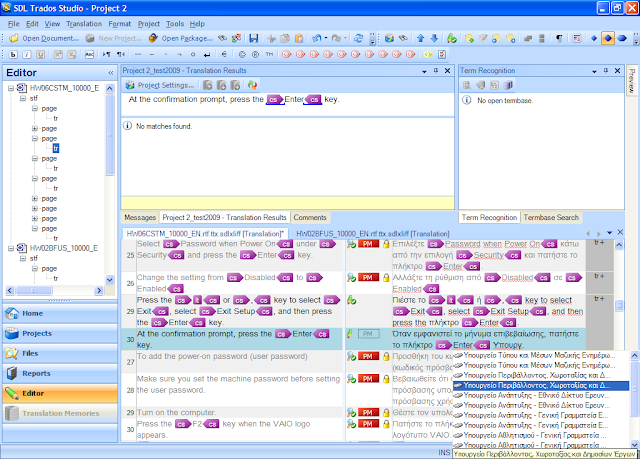640x459 pixels.
Task: Select the highlighted tr tree item
Action: click(56, 149)
